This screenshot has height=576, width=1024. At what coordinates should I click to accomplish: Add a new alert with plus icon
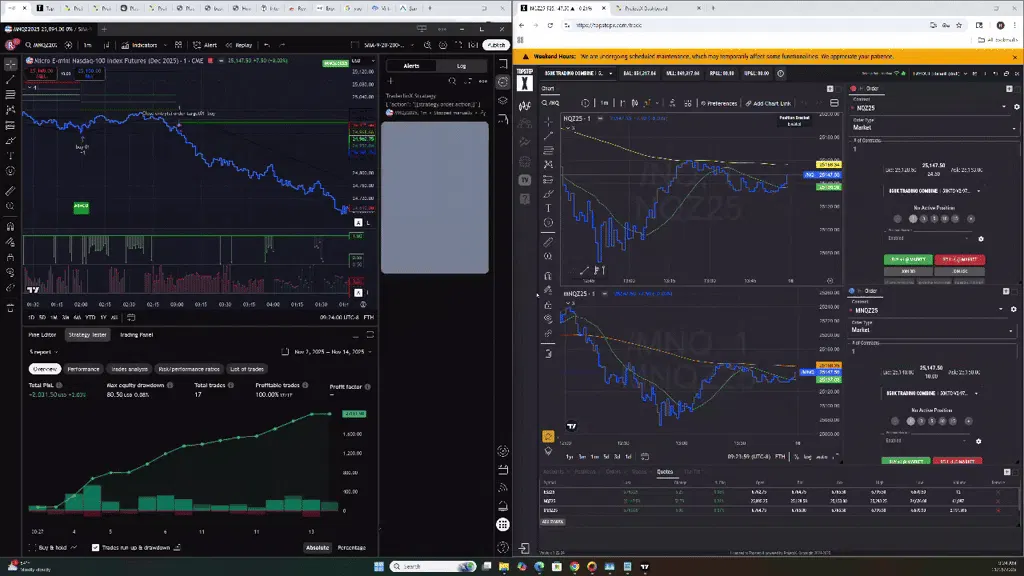[390, 82]
